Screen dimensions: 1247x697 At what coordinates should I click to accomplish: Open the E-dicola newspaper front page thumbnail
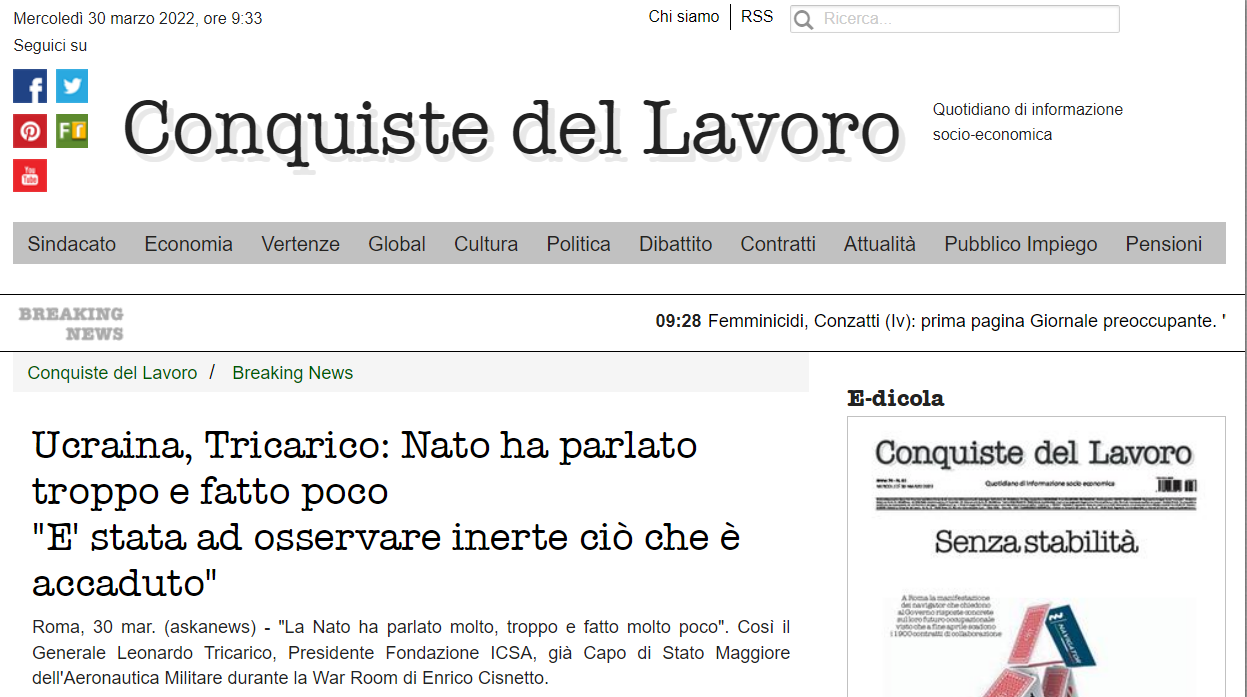click(1036, 557)
